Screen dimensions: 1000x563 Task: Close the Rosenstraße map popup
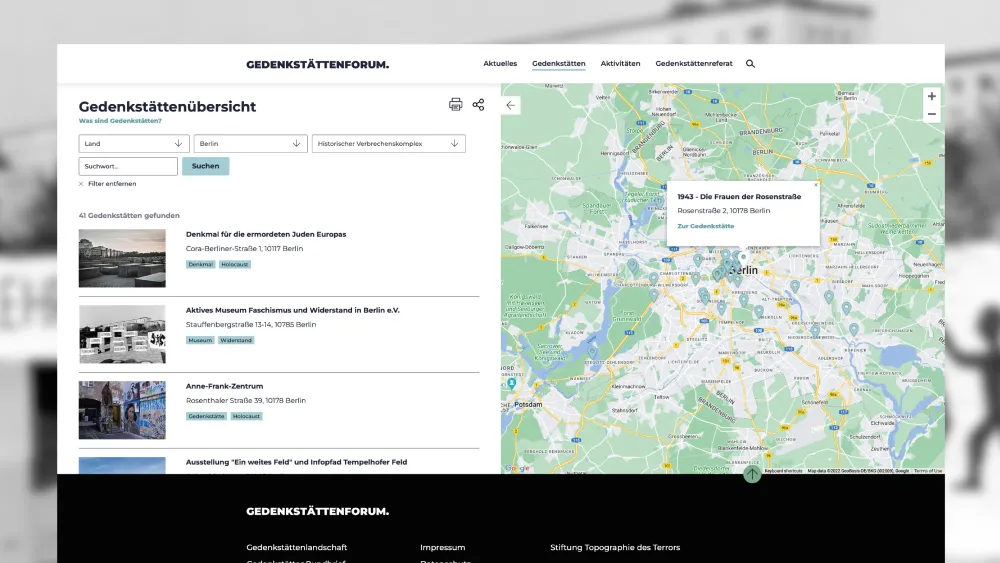815,185
